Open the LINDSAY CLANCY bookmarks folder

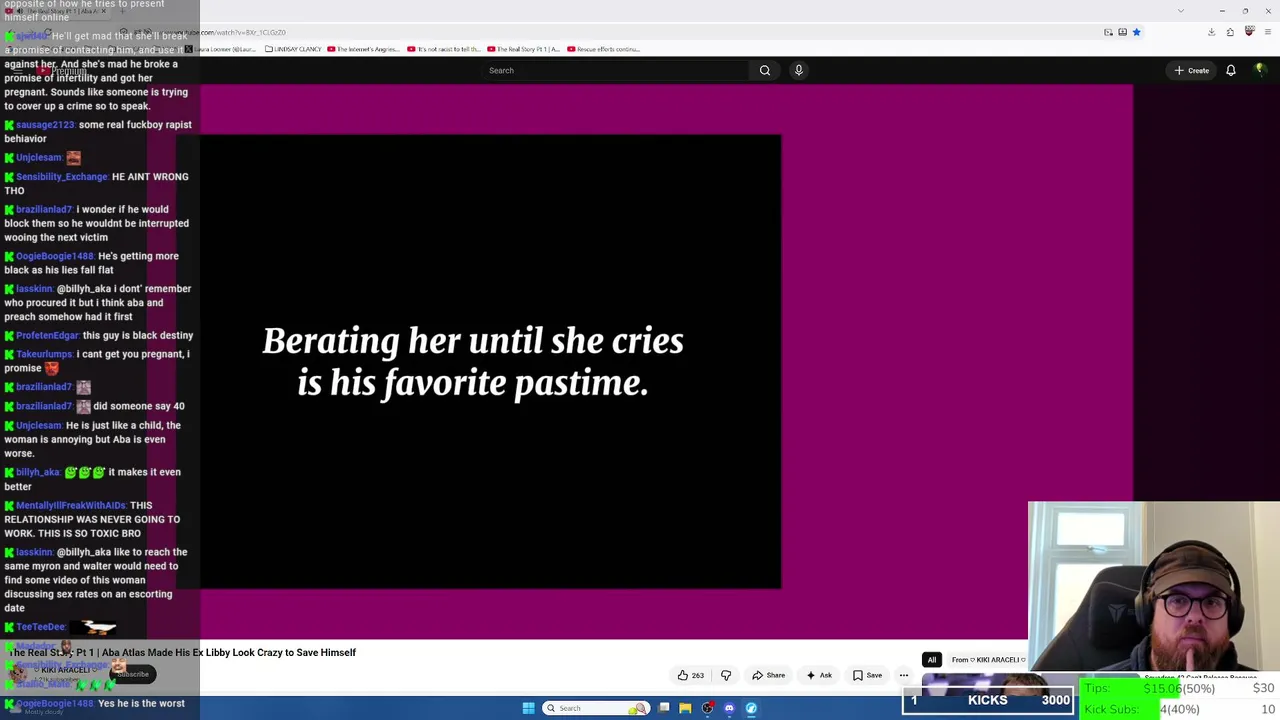tap(293, 49)
